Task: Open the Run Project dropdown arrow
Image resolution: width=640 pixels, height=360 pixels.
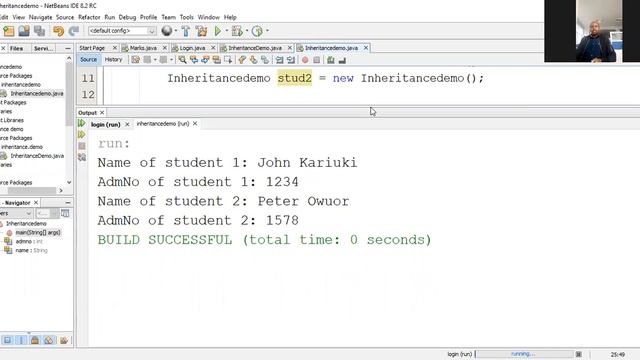Action: 227,31
